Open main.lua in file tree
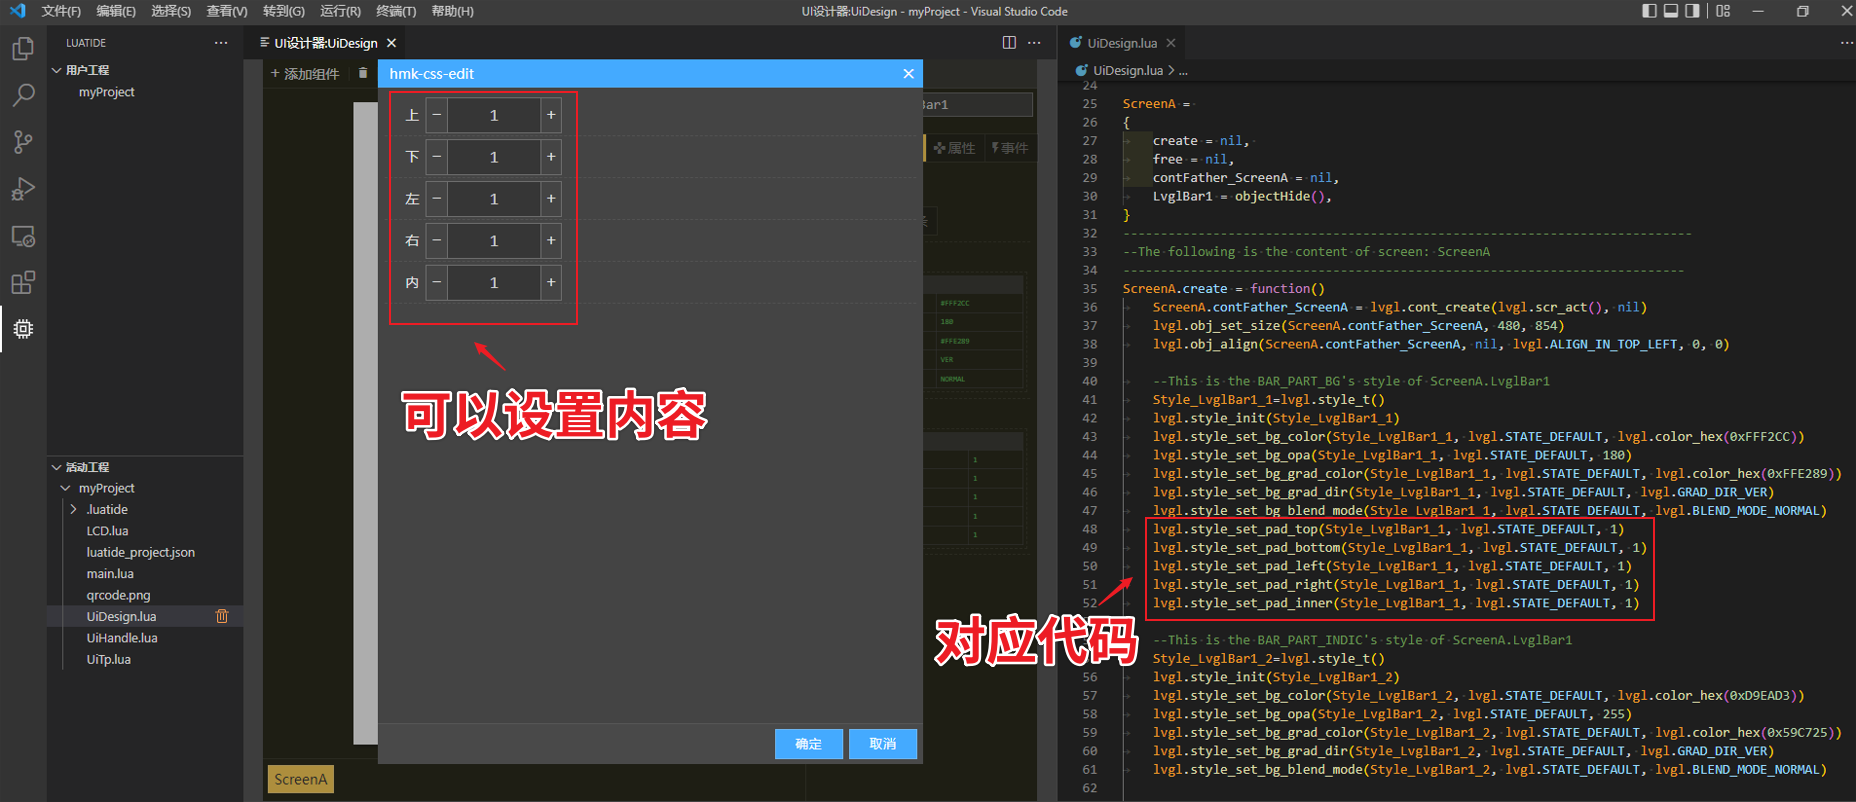1856x802 pixels. (110, 574)
